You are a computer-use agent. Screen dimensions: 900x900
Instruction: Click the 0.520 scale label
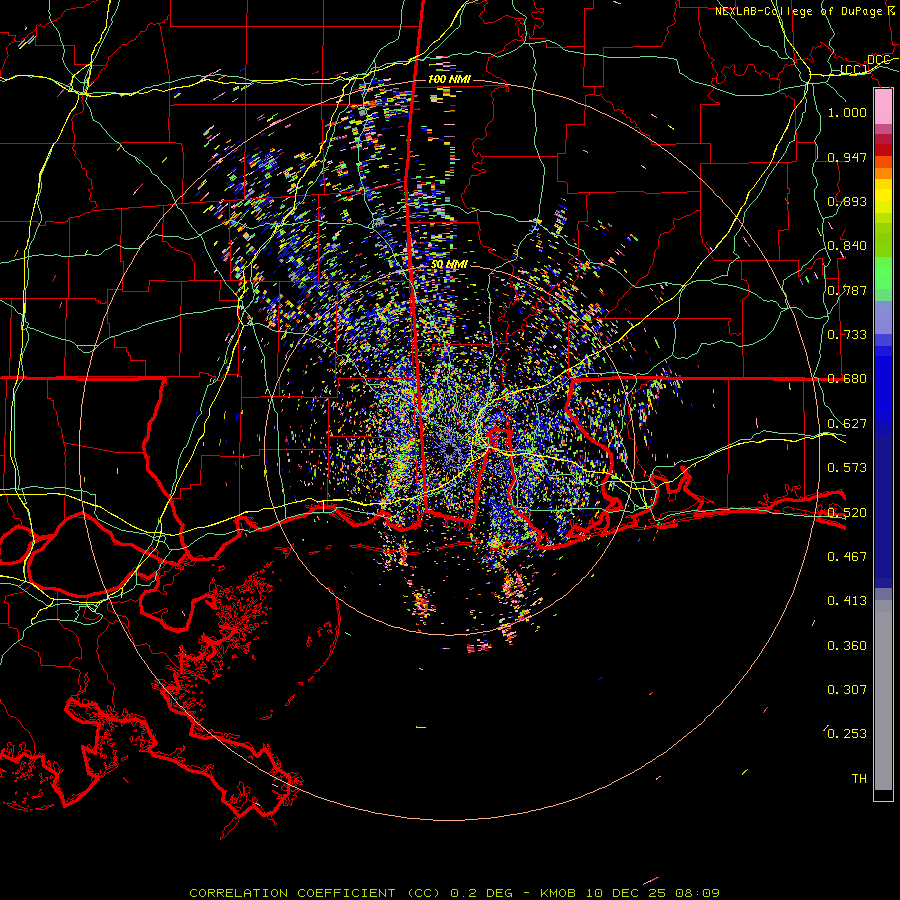pyautogui.click(x=847, y=513)
